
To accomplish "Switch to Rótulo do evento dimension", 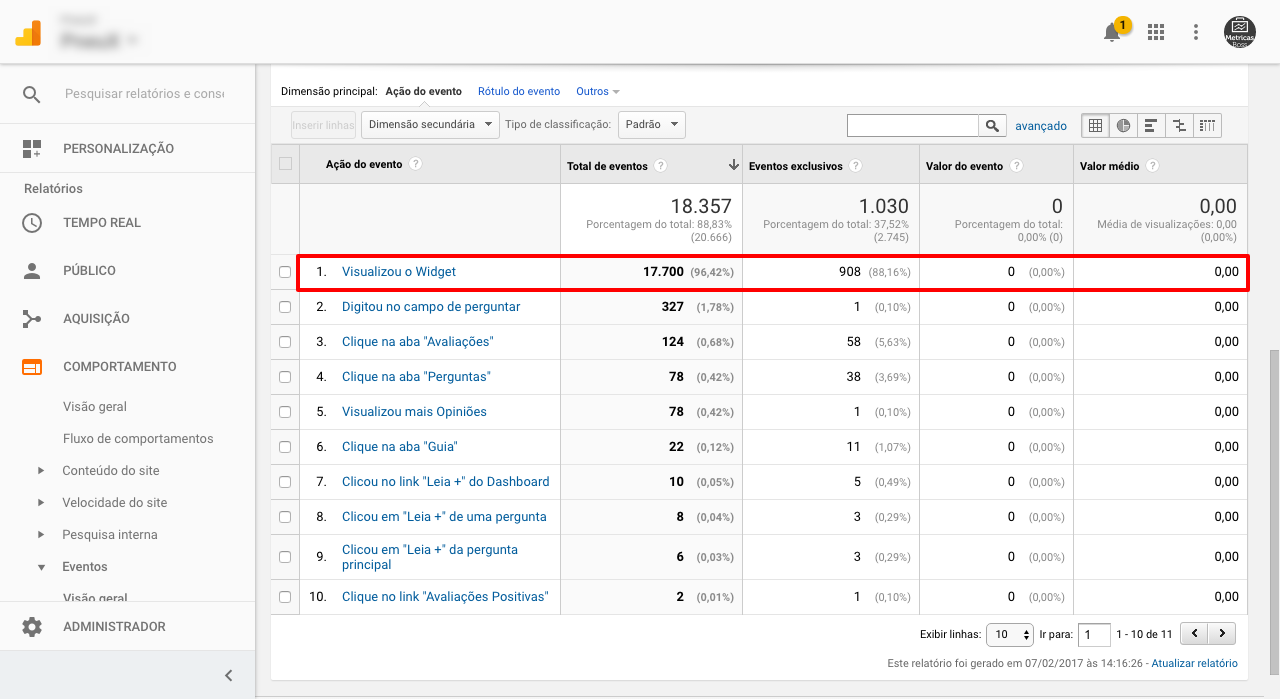I will 518,91.
